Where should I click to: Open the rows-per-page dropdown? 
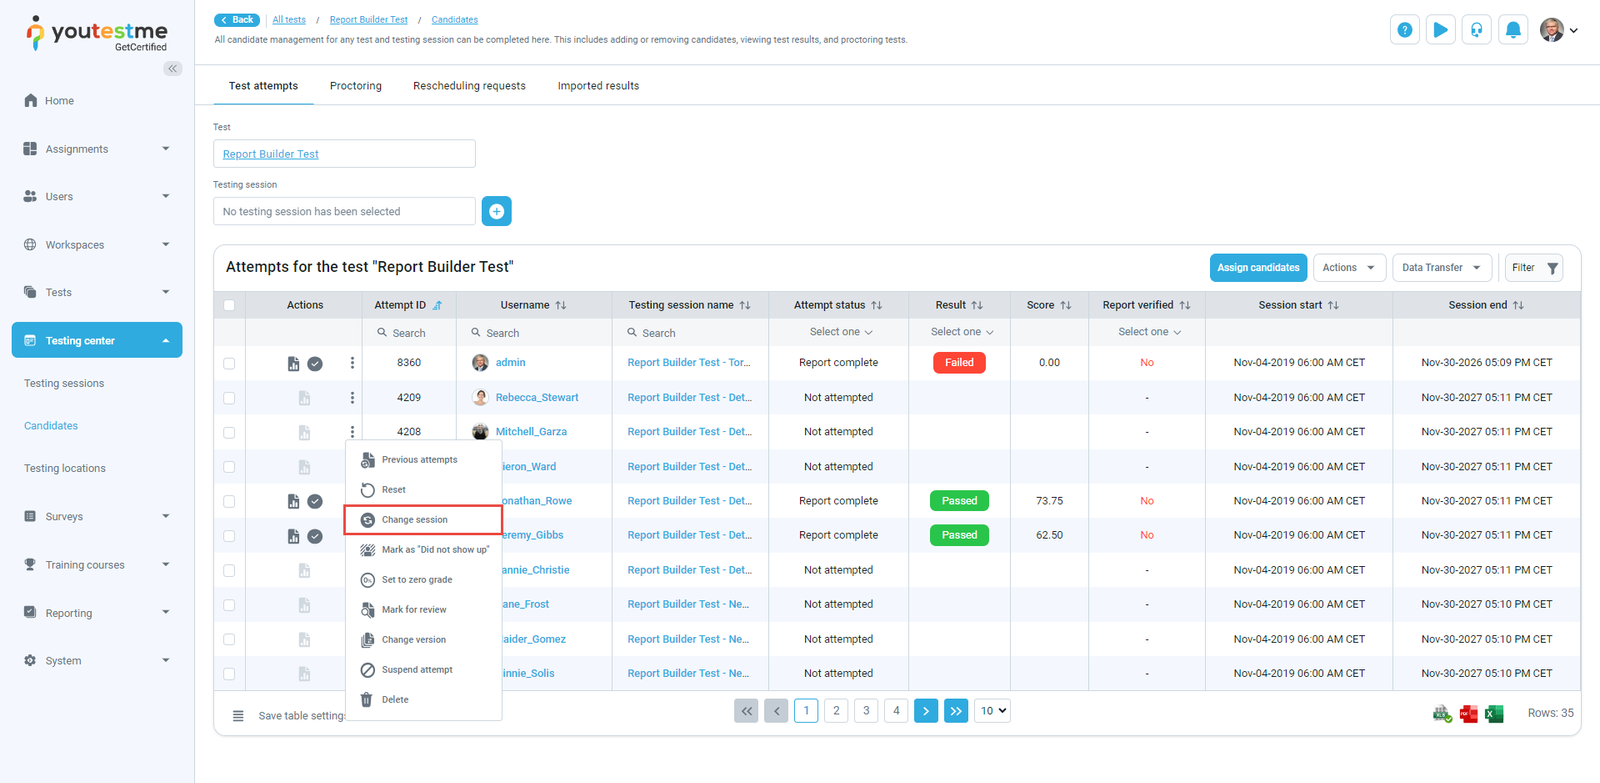point(993,711)
